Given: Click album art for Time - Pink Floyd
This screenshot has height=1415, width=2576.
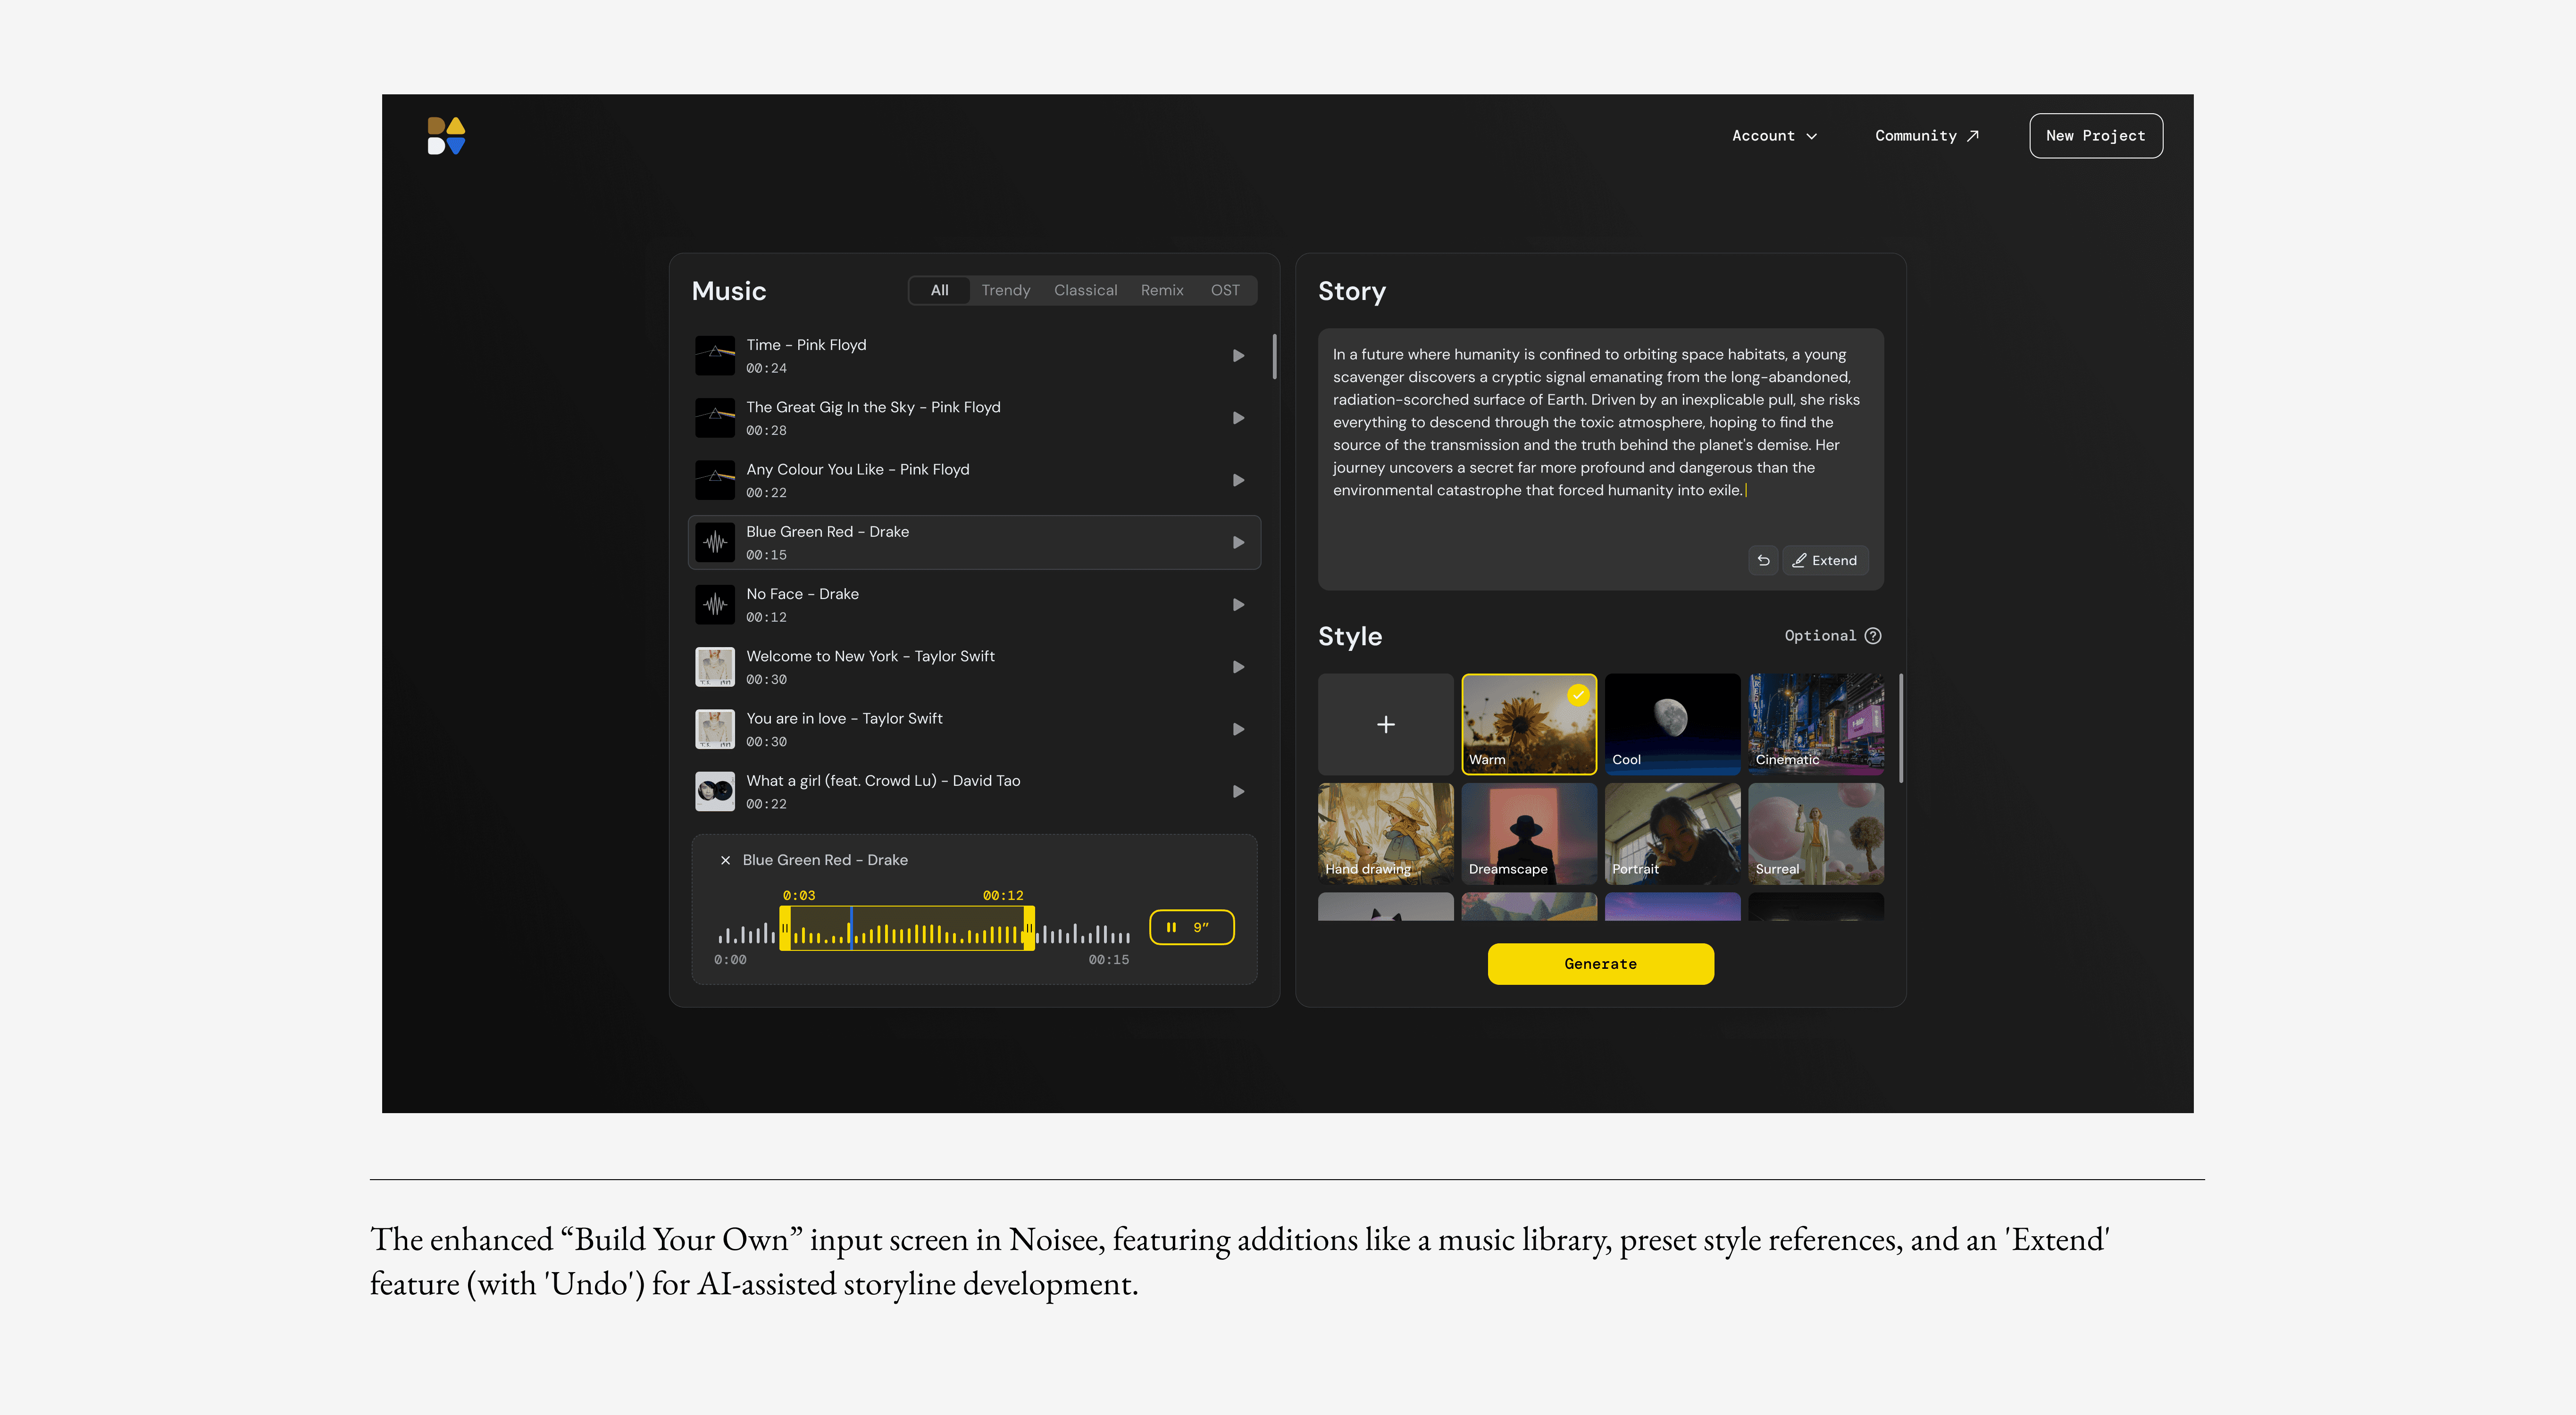Looking at the screenshot, I should [715, 356].
